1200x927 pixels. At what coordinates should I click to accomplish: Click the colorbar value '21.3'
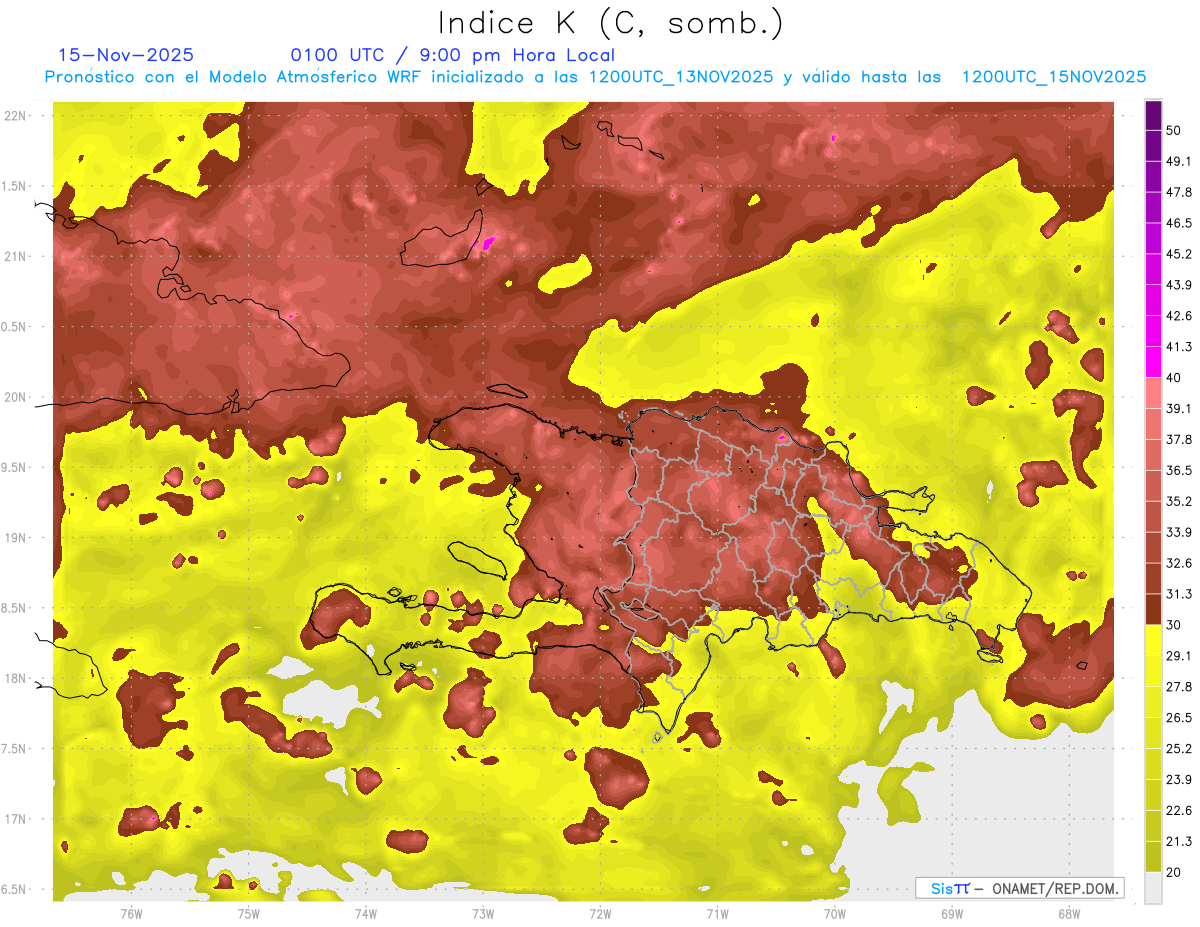point(1178,842)
